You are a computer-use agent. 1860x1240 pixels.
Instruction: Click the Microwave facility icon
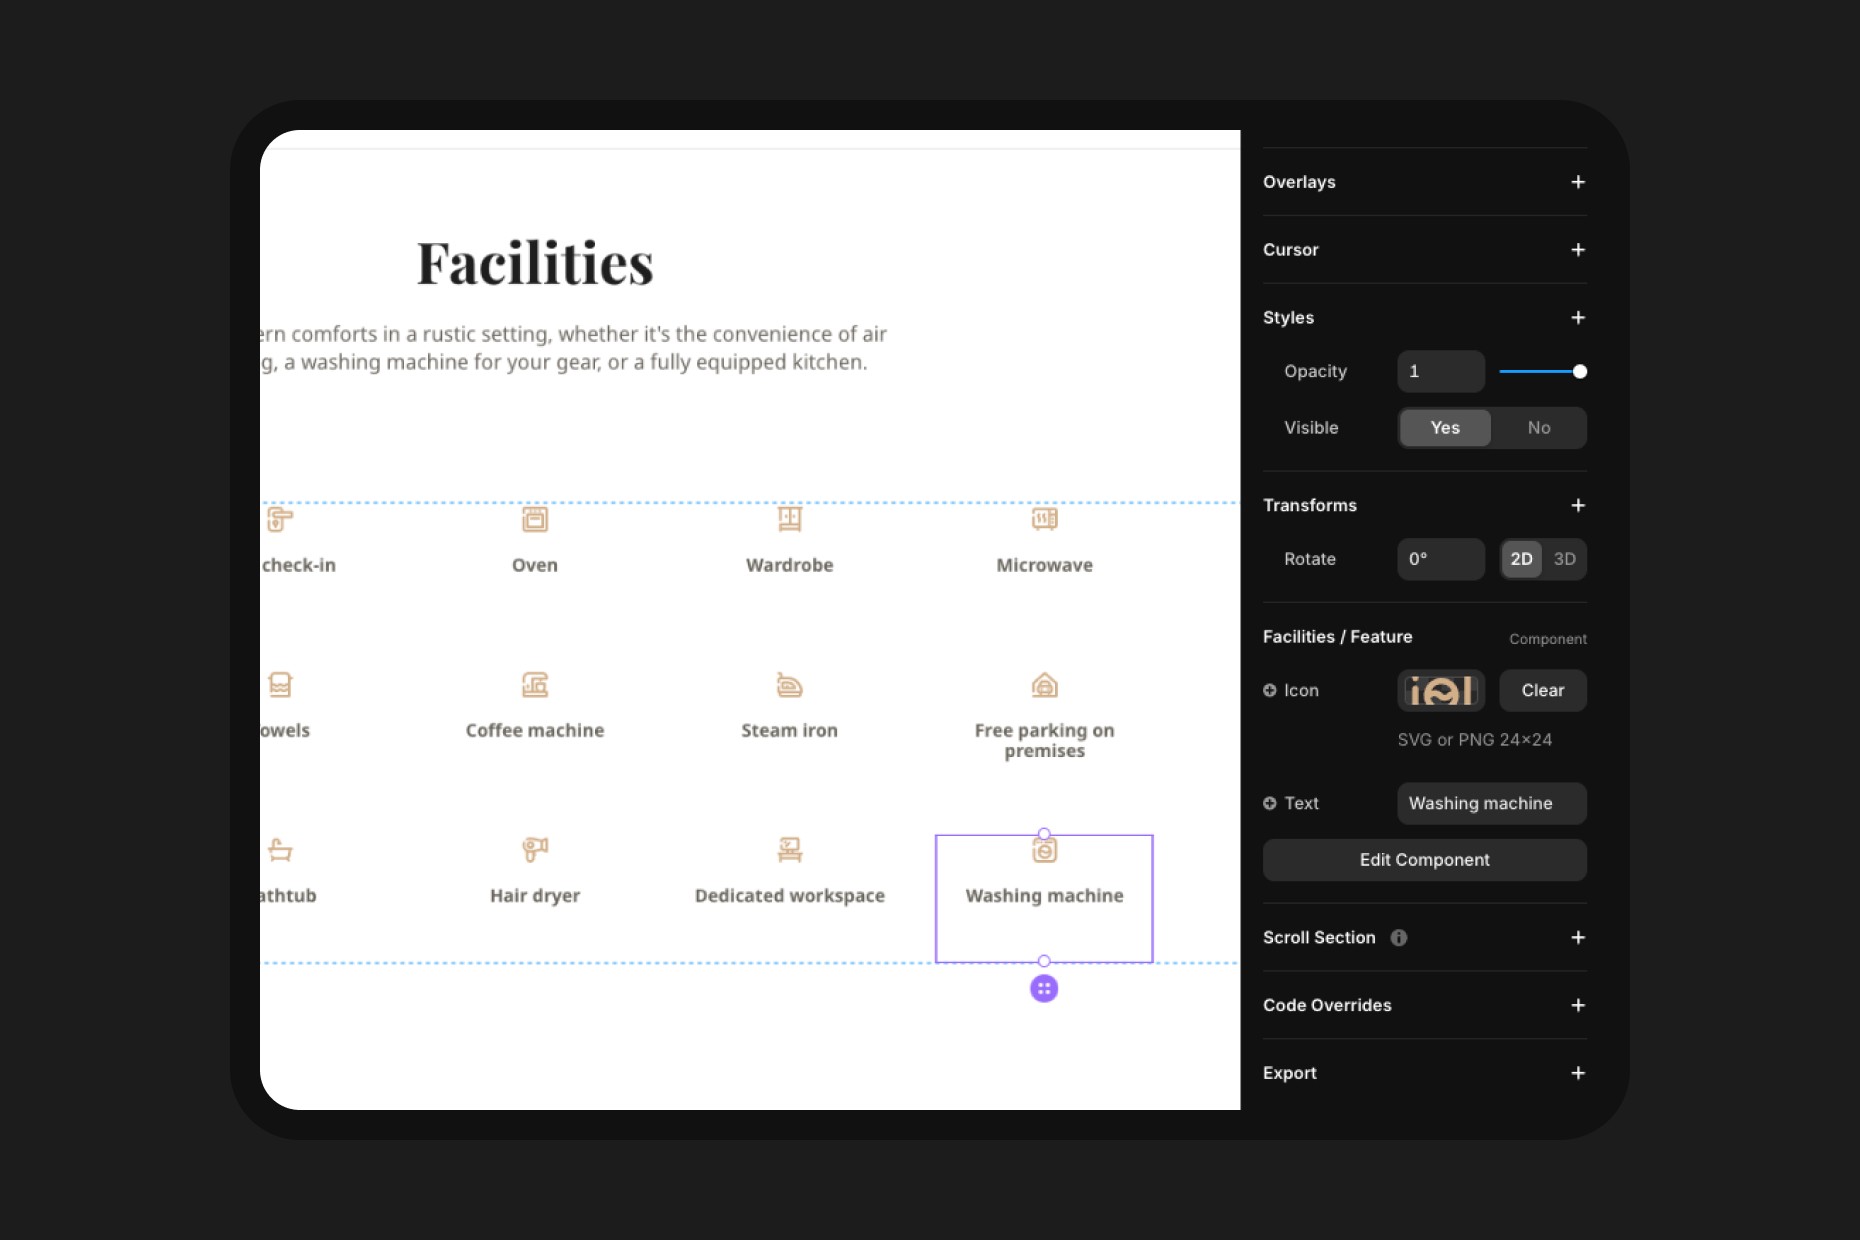tap(1045, 519)
